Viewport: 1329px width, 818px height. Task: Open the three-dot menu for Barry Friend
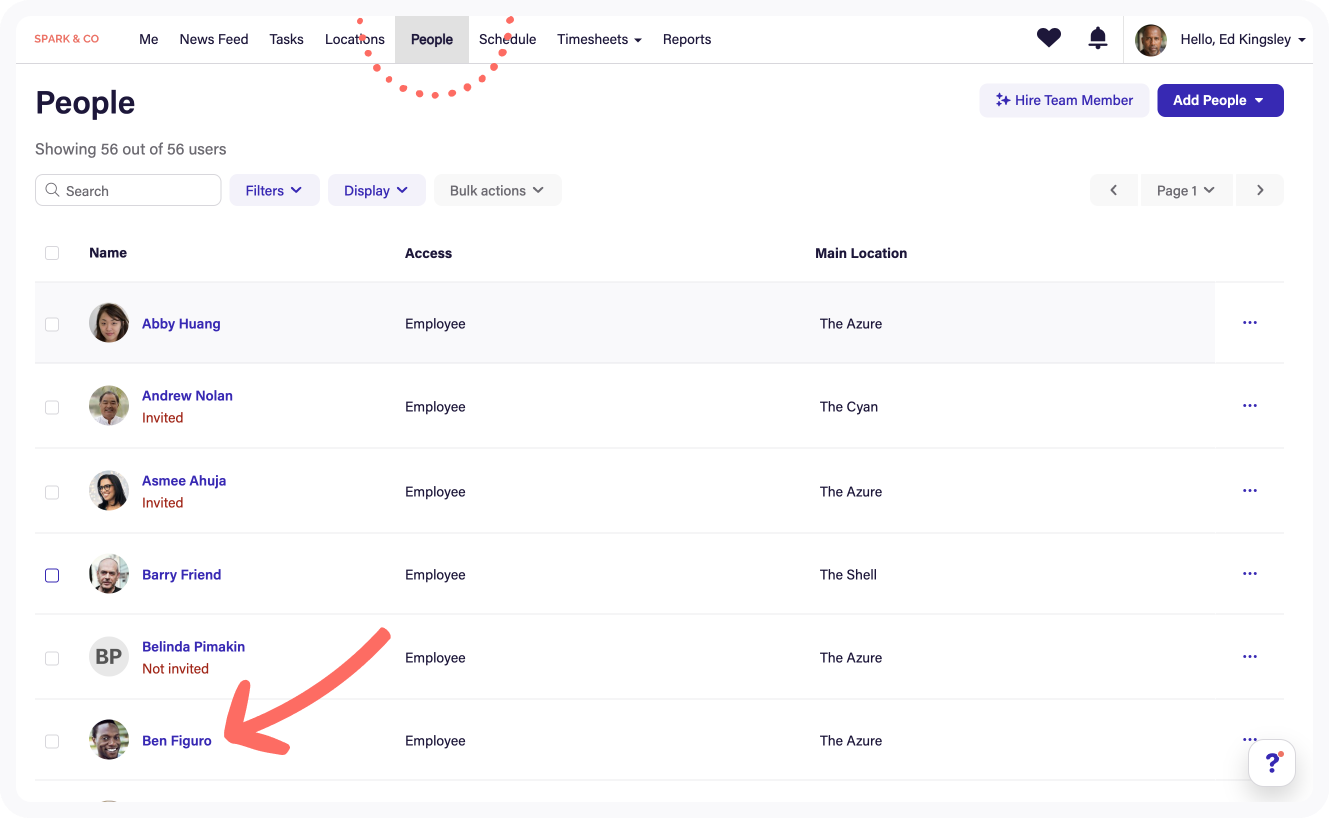pyautogui.click(x=1249, y=574)
